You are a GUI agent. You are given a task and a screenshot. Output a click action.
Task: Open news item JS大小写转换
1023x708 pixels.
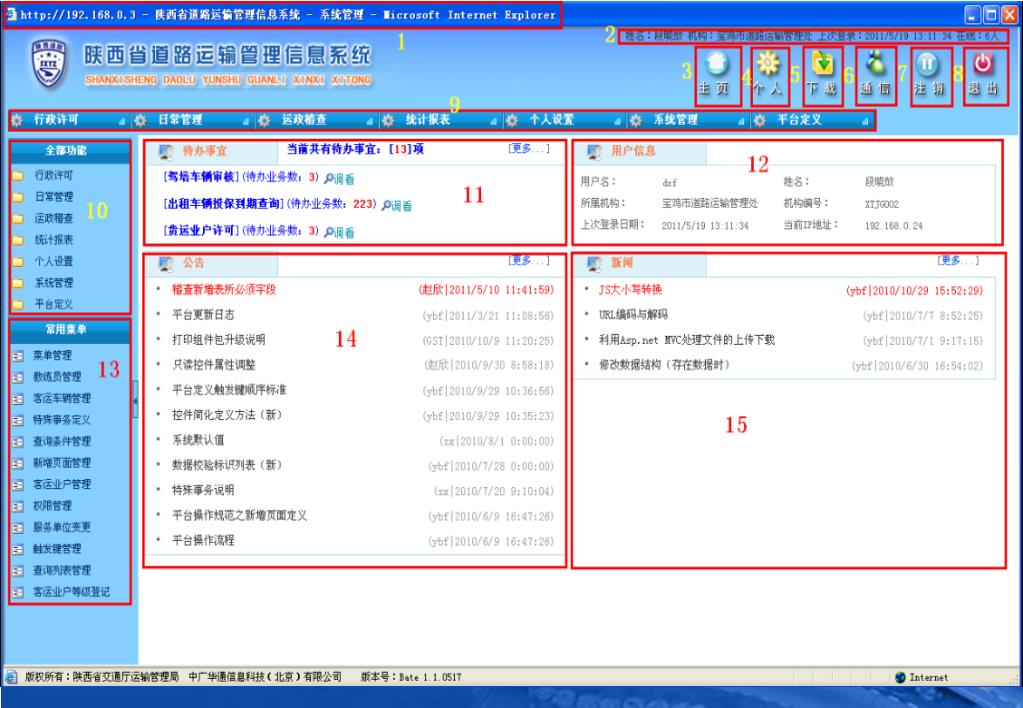(630, 290)
